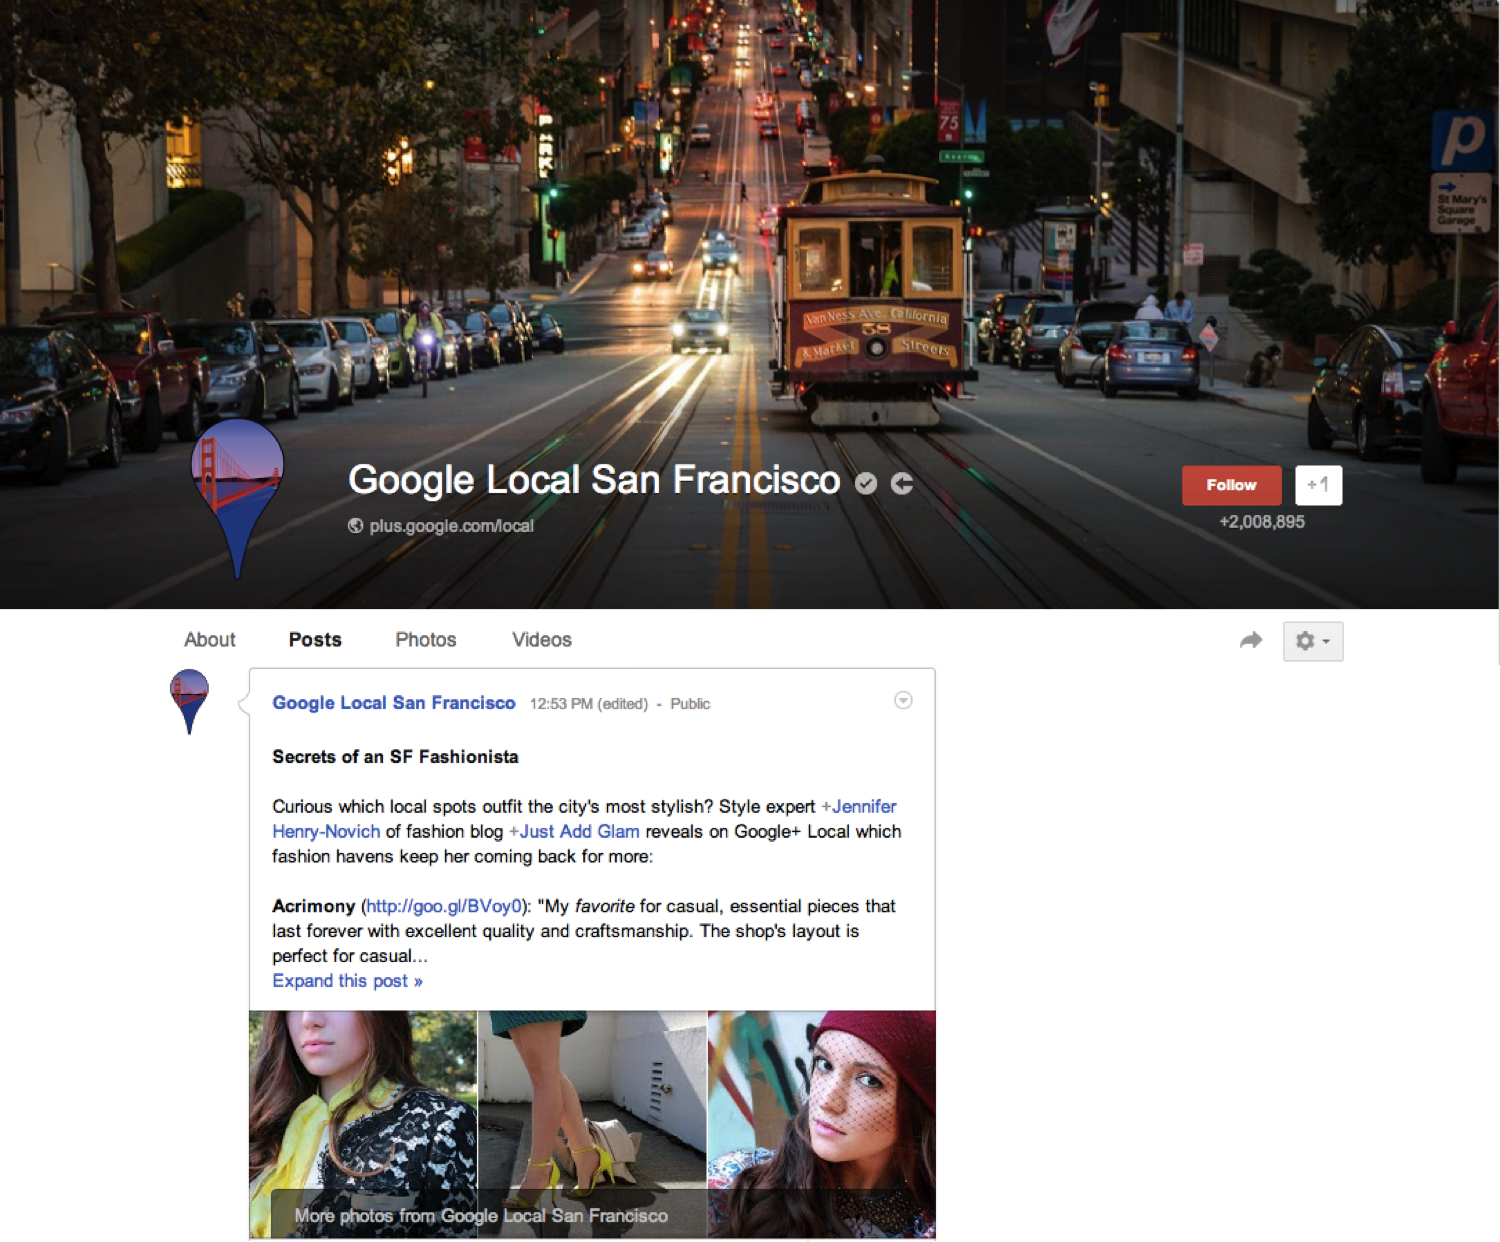Screen dimensions: 1500x1242
Task: Expand this post to read more
Action: [347, 981]
